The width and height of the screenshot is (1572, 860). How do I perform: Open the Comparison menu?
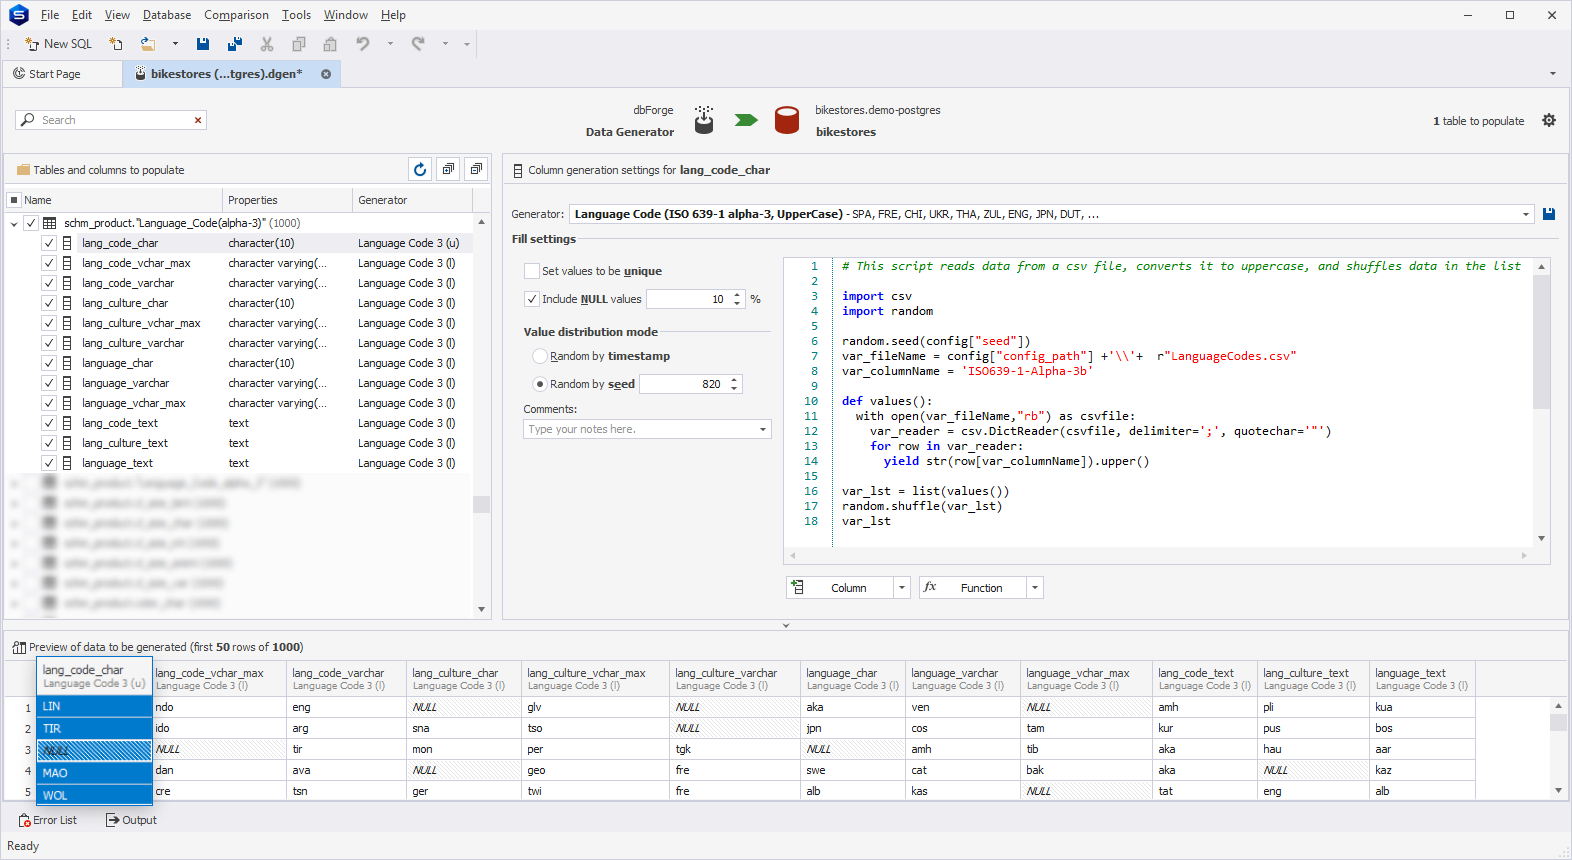point(236,15)
